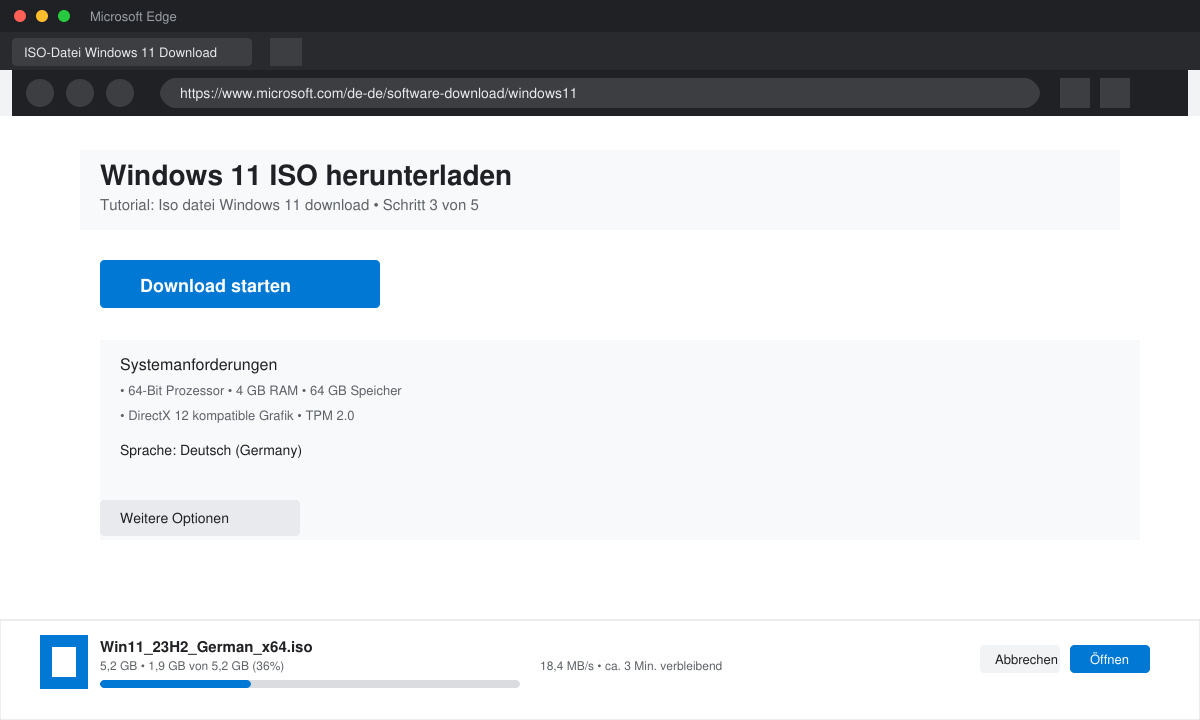Click the DirectX 12 kompatible Grafik line
Image resolution: width=1200 pixels, height=720 pixels.
[x=237, y=415]
